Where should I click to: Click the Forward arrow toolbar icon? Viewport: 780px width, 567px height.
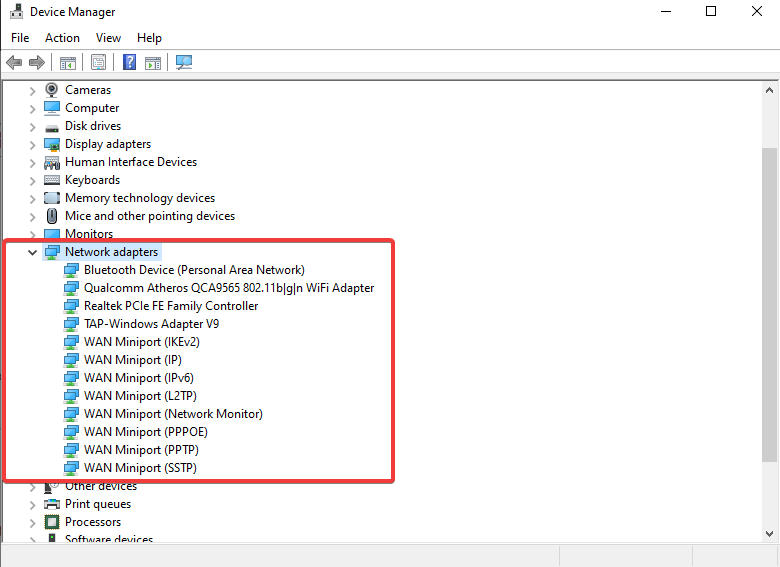pos(37,63)
